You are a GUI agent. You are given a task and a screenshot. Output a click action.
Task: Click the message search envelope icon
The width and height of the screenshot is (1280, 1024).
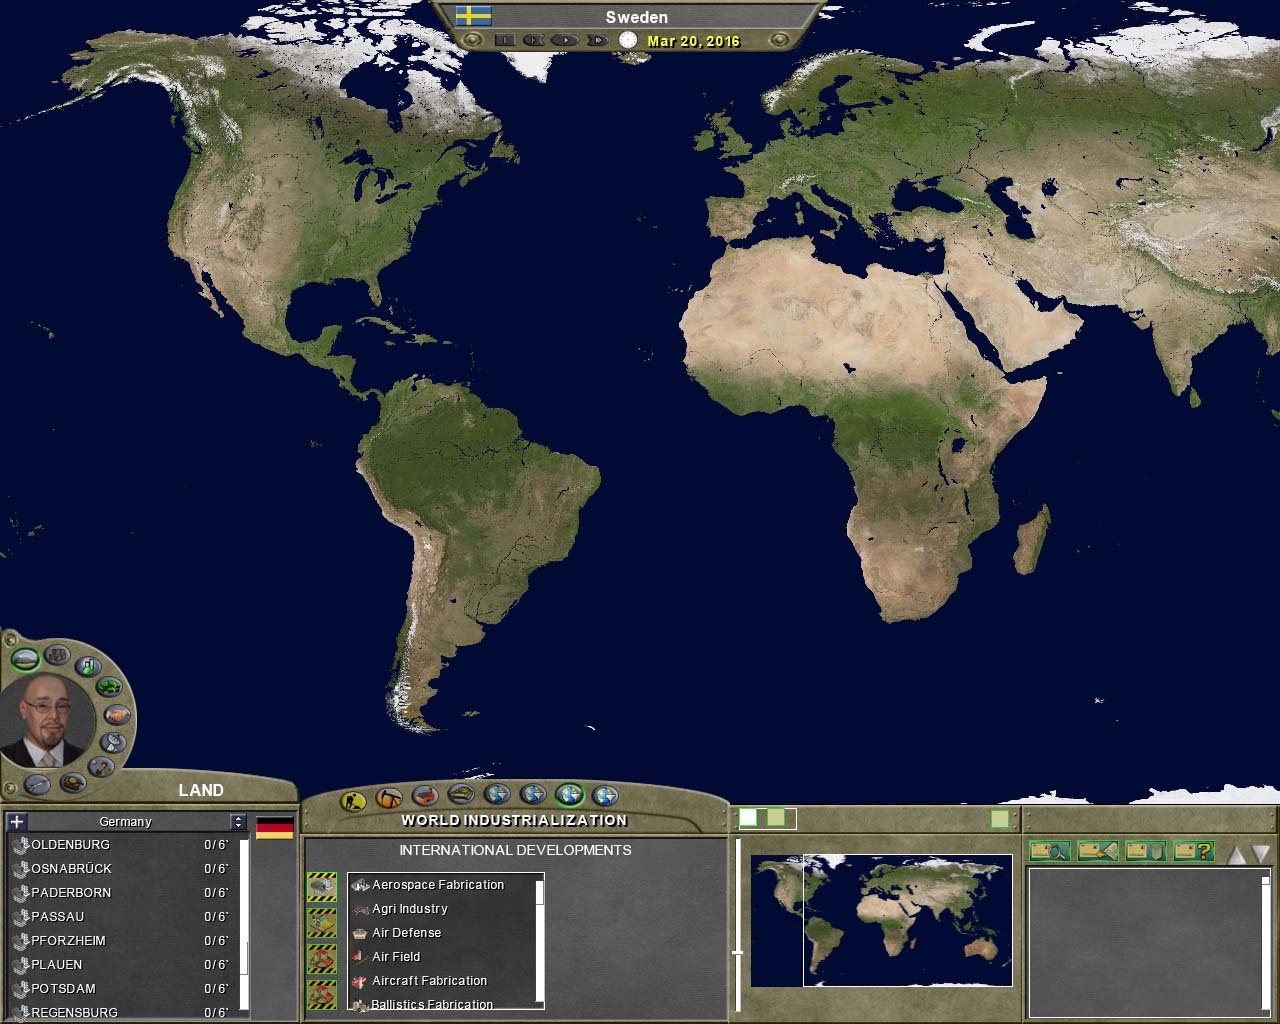pos(1049,851)
